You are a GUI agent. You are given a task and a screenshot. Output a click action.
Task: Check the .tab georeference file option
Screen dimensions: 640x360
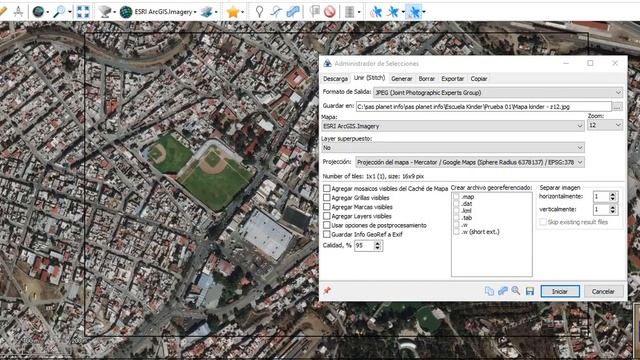click(456, 218)
